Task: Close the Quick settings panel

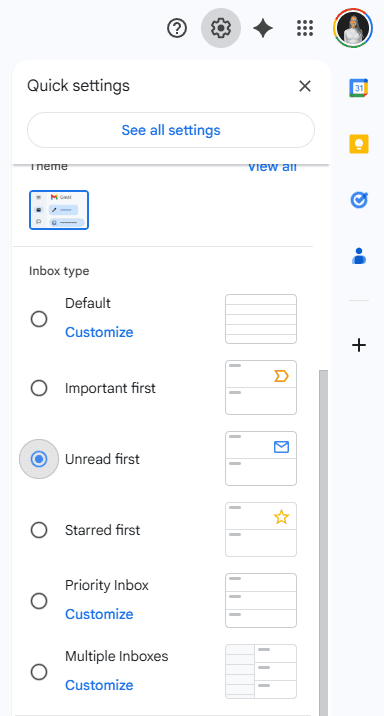Action: coord(305,86)
